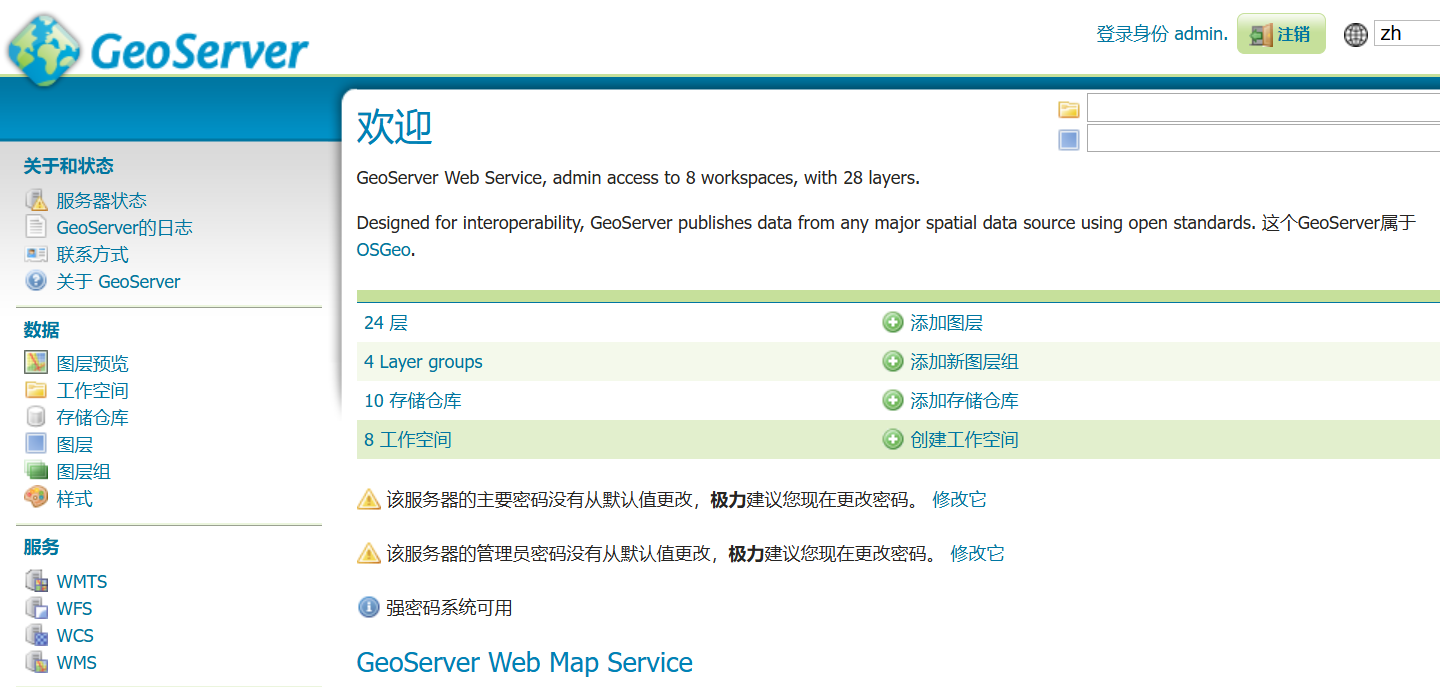This screenshot has width=1440, height=687.
Task: Click the 添加图层 link
Action: (x=946, y=322)
